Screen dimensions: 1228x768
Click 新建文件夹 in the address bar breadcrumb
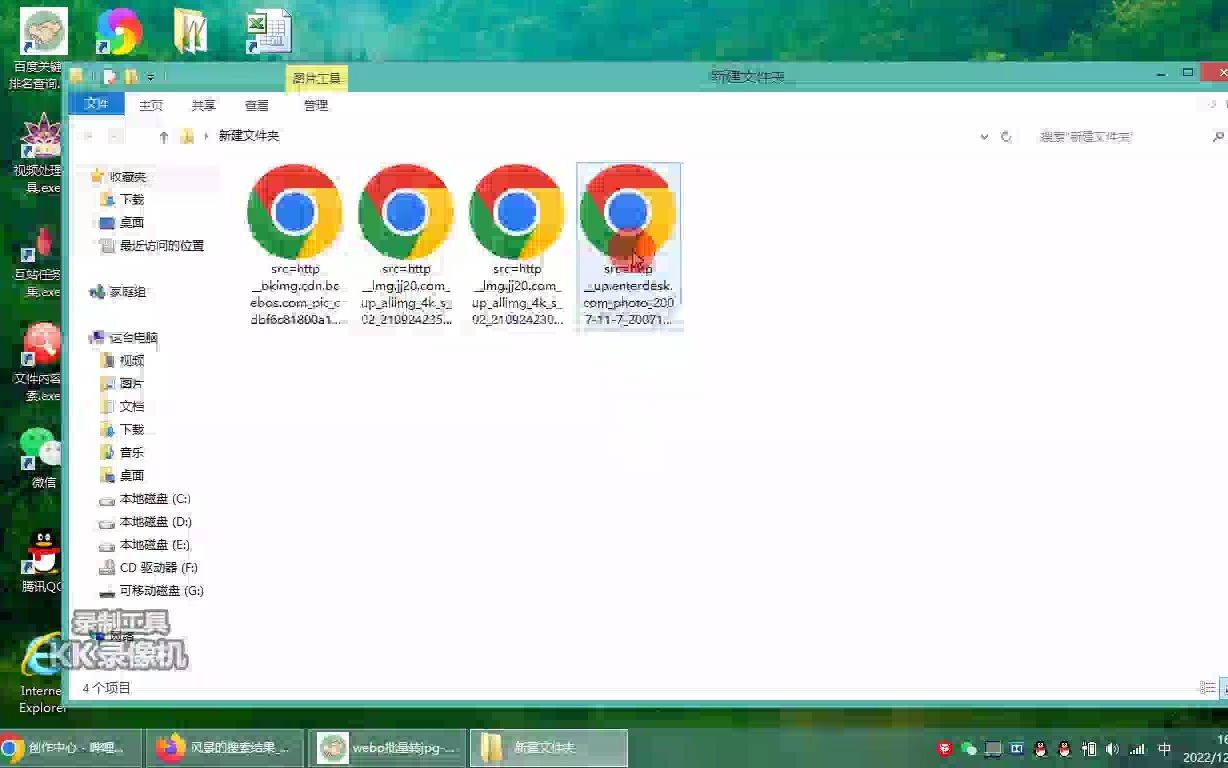pyautogui.click(x=252, y=135)
